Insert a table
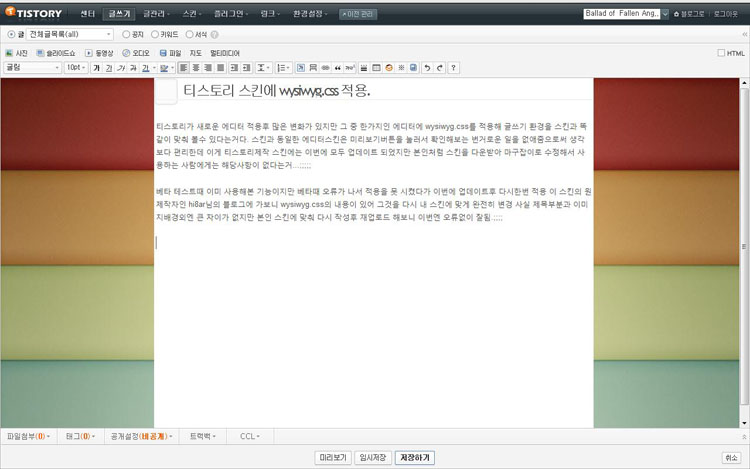 (x=376, y=68)
